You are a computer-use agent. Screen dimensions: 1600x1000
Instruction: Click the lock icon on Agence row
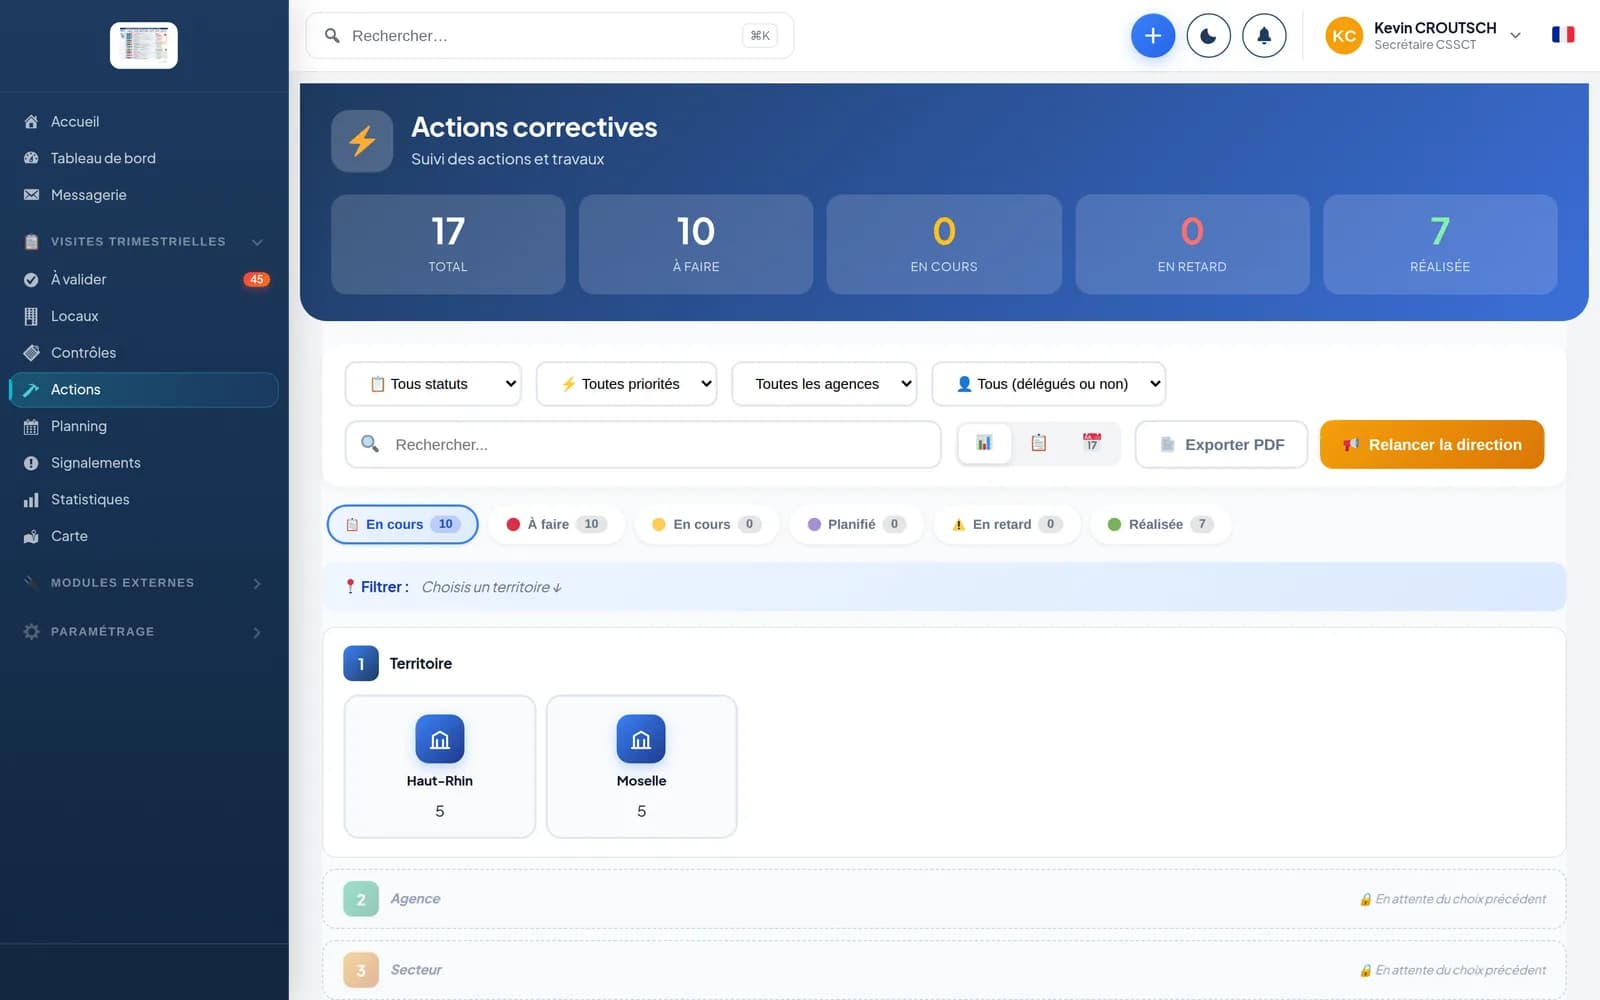pos(1365,899)
